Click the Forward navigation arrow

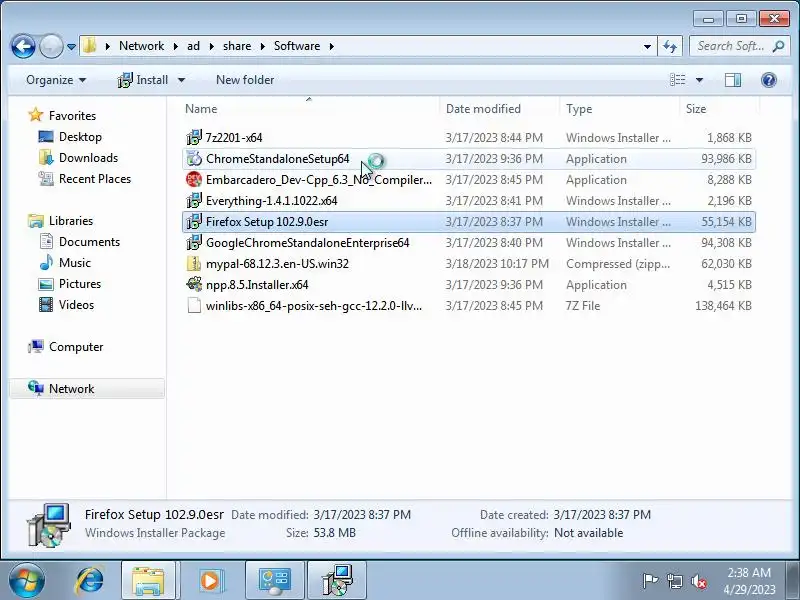coord(51,46)
